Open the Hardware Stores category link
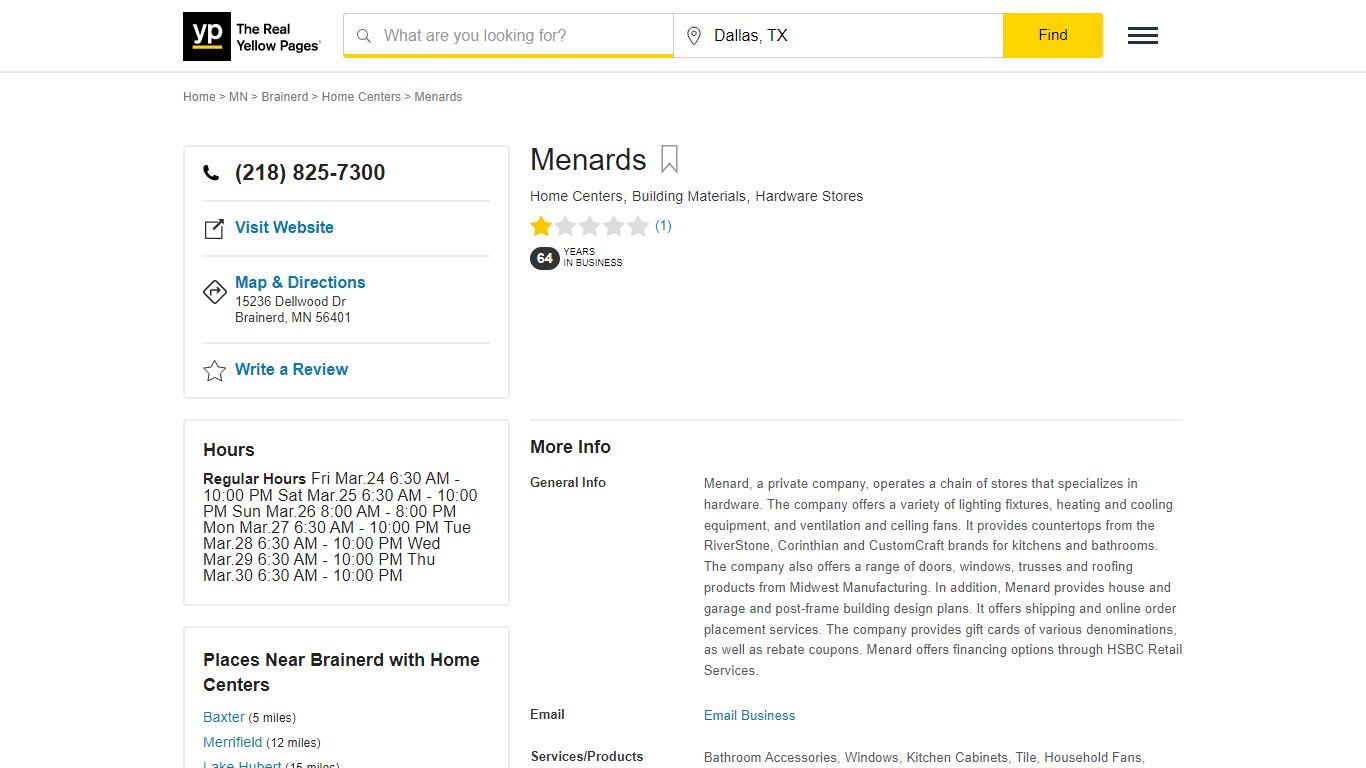 pyautogui.click(x=809, y=196)
